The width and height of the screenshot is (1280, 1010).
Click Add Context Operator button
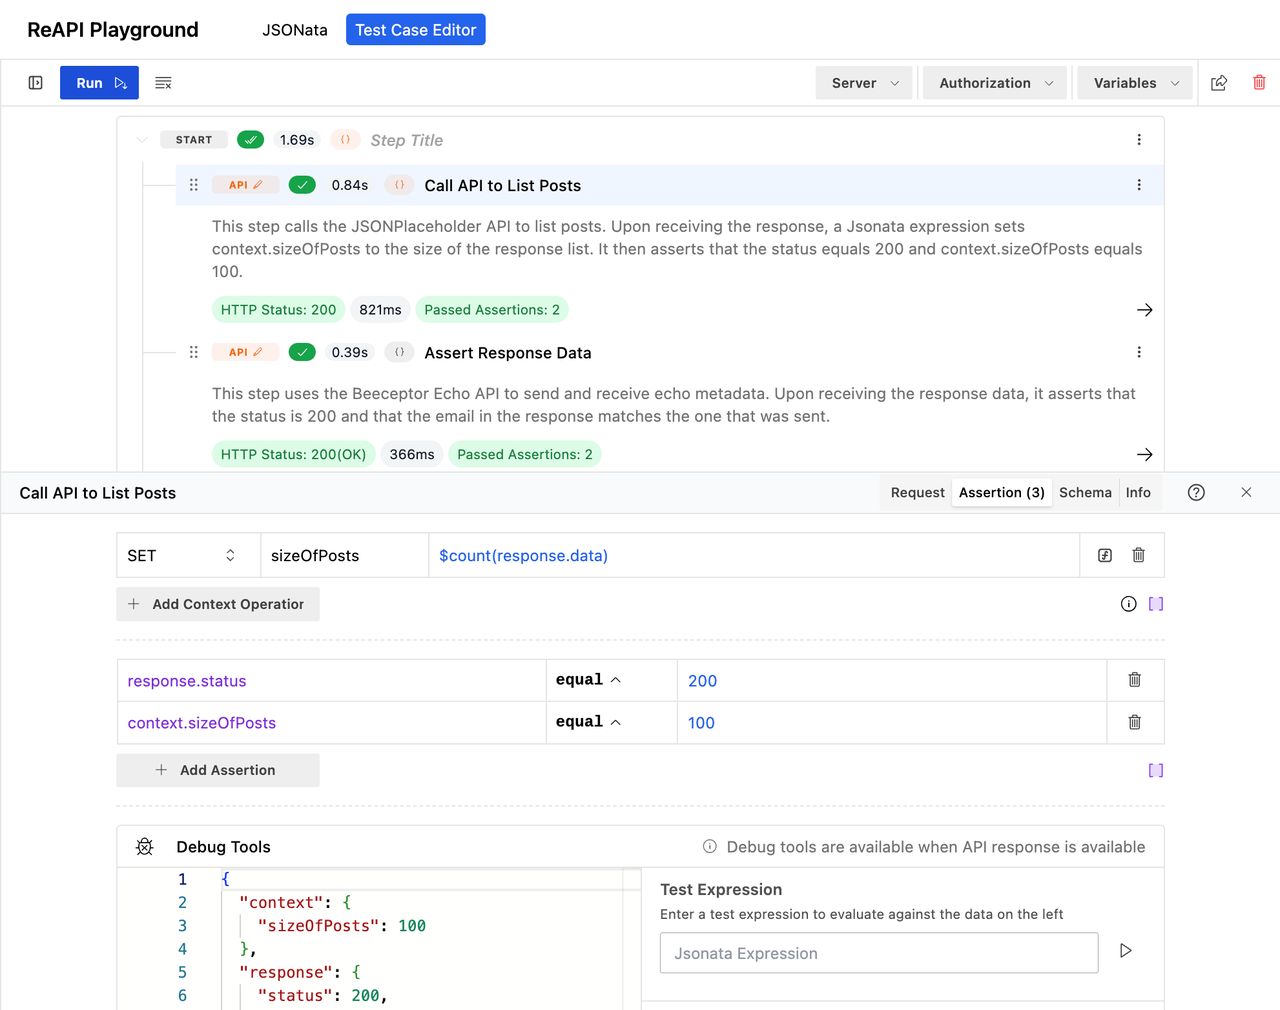[x=218, y=604]
